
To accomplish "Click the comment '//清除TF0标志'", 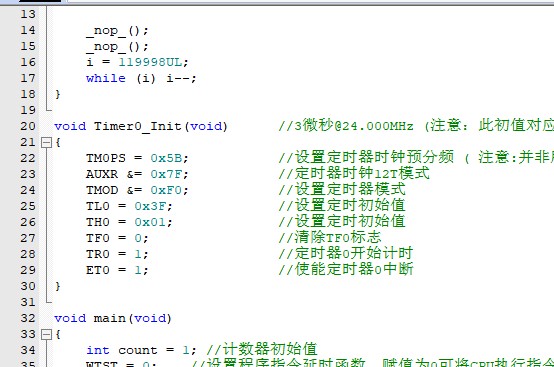I will pyautogui.click(x=330, y=237).
